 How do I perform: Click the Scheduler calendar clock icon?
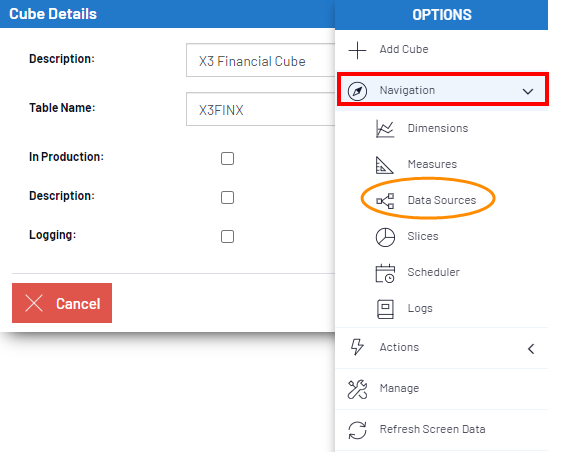pyautogui.click(x=385, y=273)
